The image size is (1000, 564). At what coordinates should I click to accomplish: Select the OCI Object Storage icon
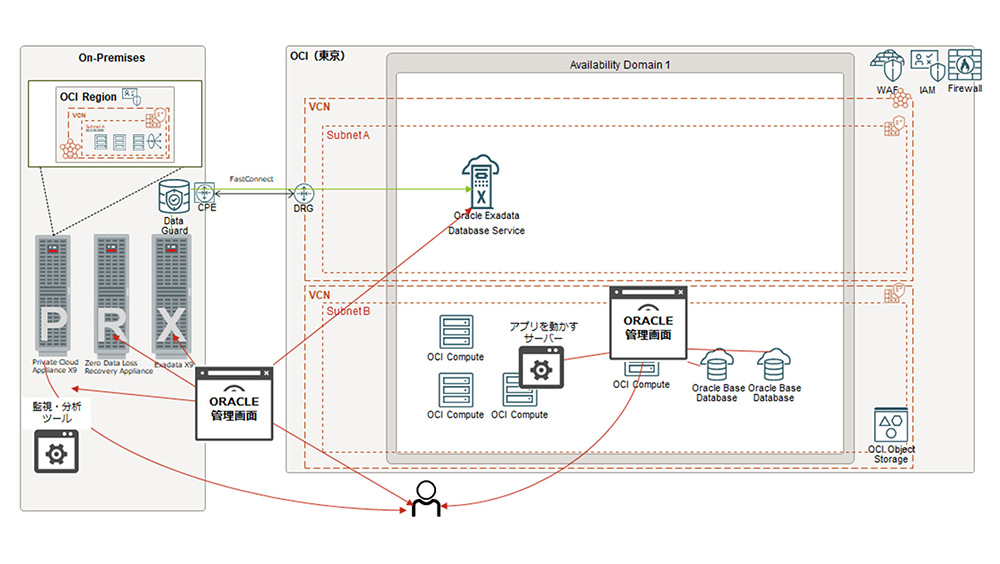coord(888,427)
